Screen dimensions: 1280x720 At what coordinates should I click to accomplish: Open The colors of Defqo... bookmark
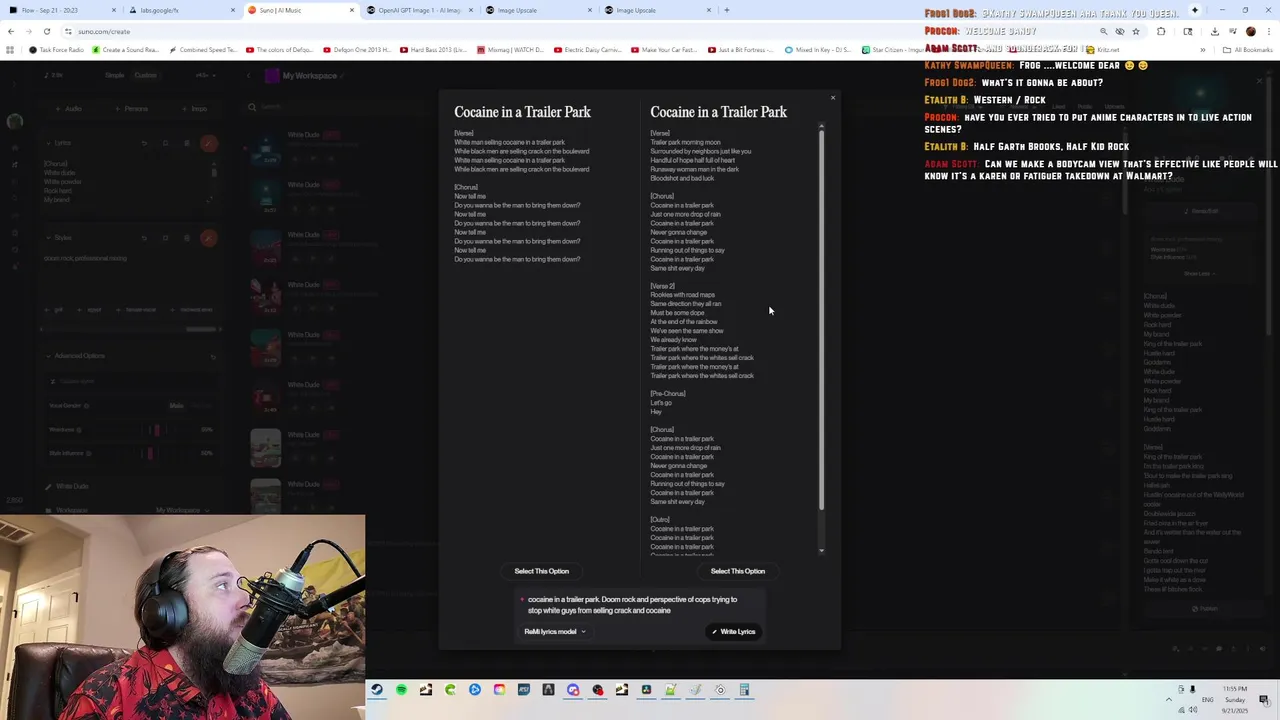(280, 50)
